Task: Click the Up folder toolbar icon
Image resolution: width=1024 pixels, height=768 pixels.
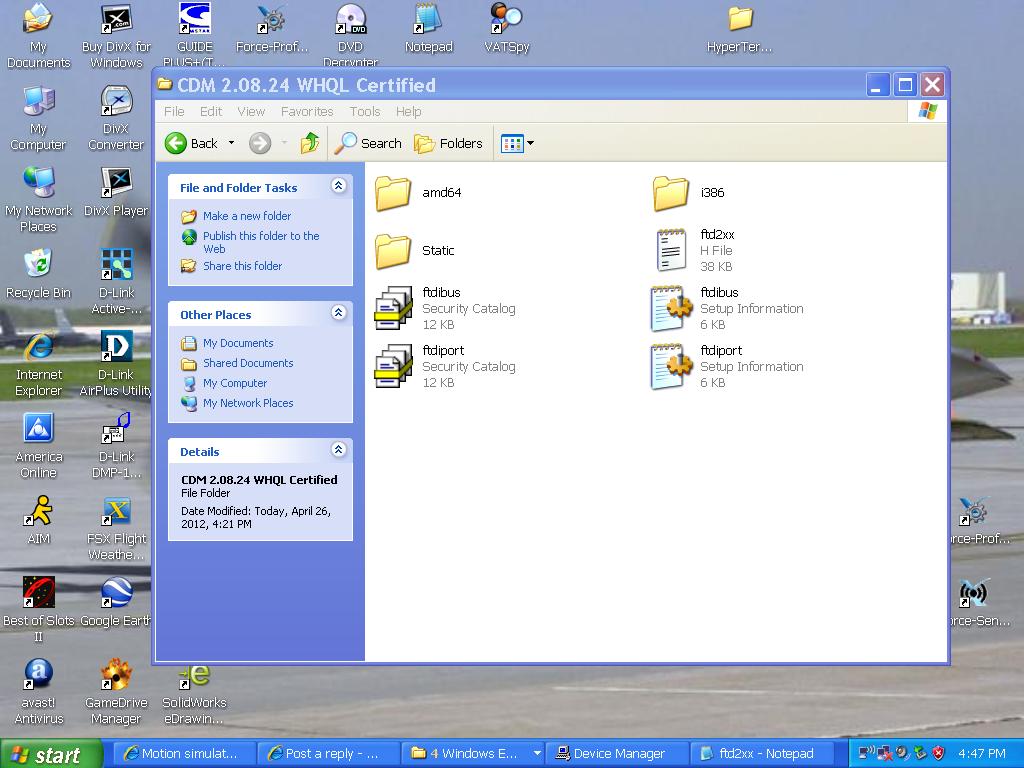Action: coord(310,143)
